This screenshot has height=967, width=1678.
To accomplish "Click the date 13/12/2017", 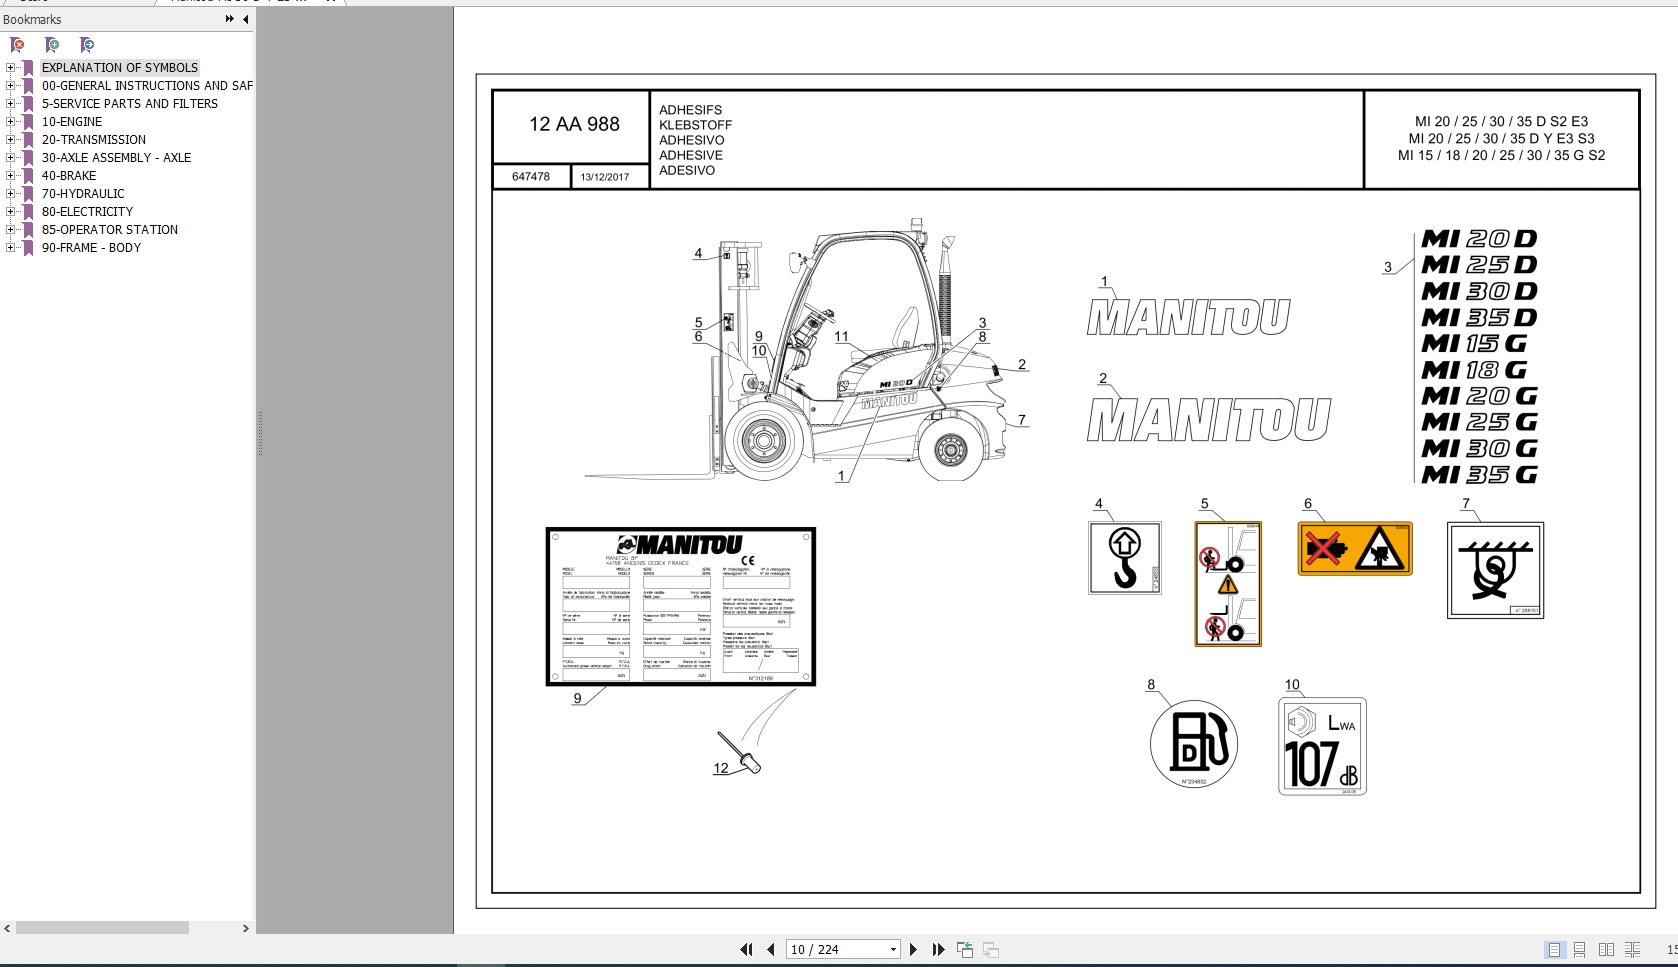I will click(605, 177).
